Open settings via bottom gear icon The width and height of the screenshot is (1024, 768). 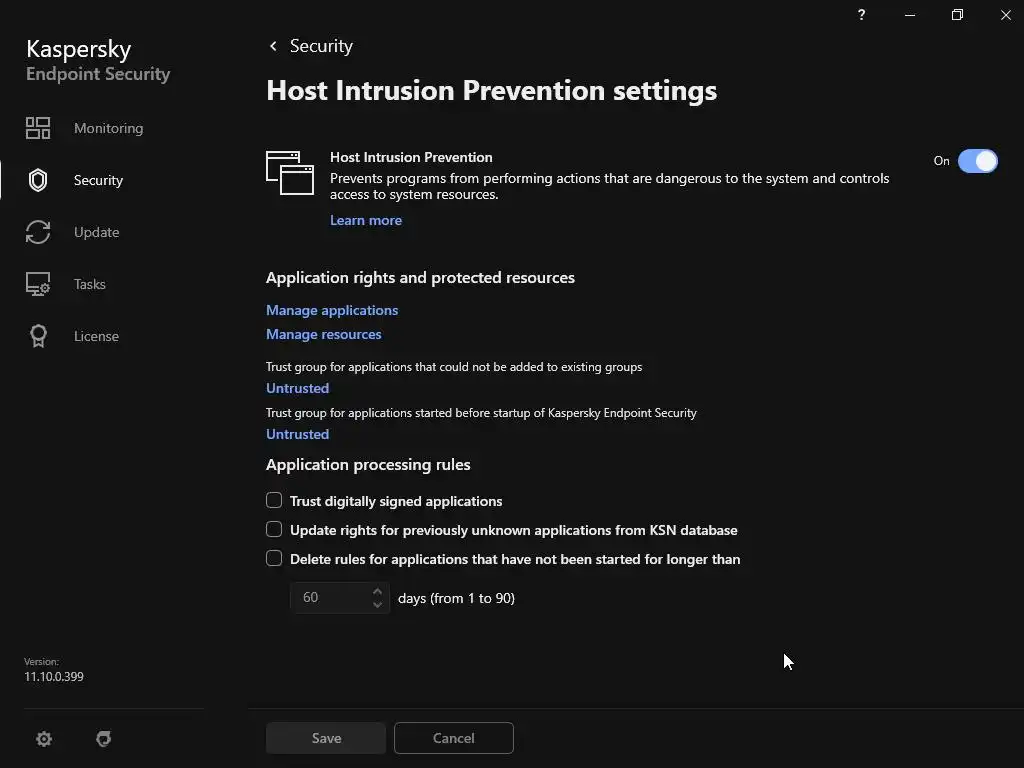44,739
